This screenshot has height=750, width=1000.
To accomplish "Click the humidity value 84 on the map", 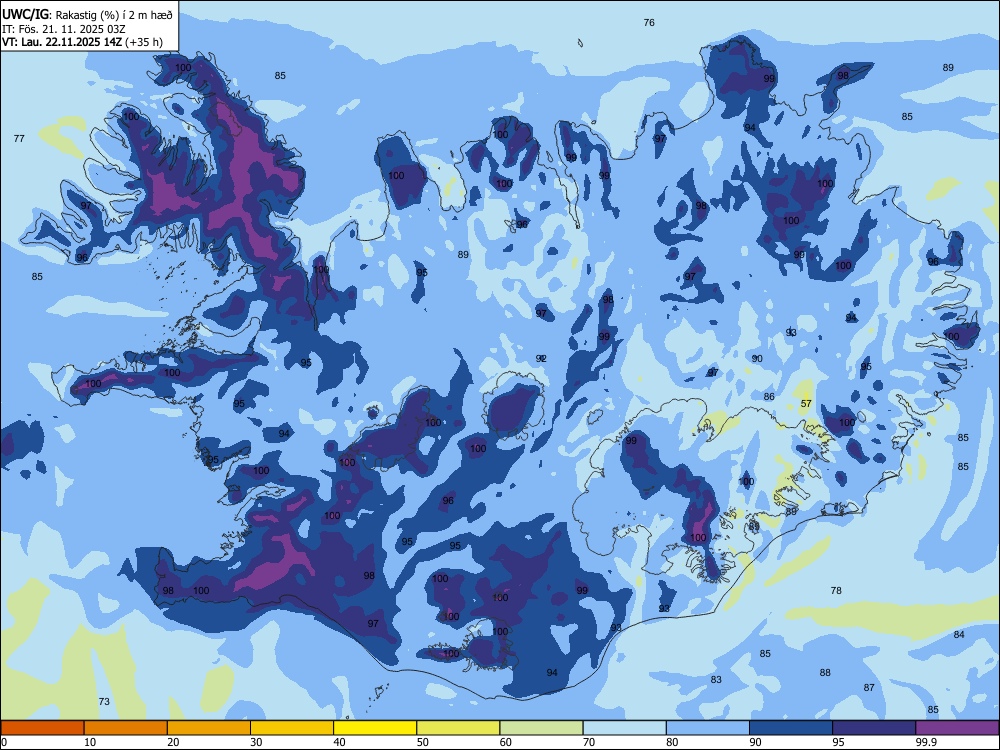I will coord(959,635).
